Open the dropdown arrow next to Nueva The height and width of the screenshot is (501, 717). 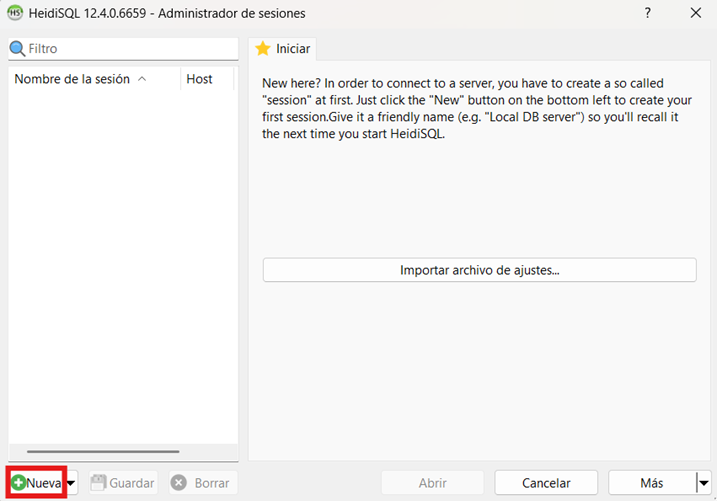(71, 483)
